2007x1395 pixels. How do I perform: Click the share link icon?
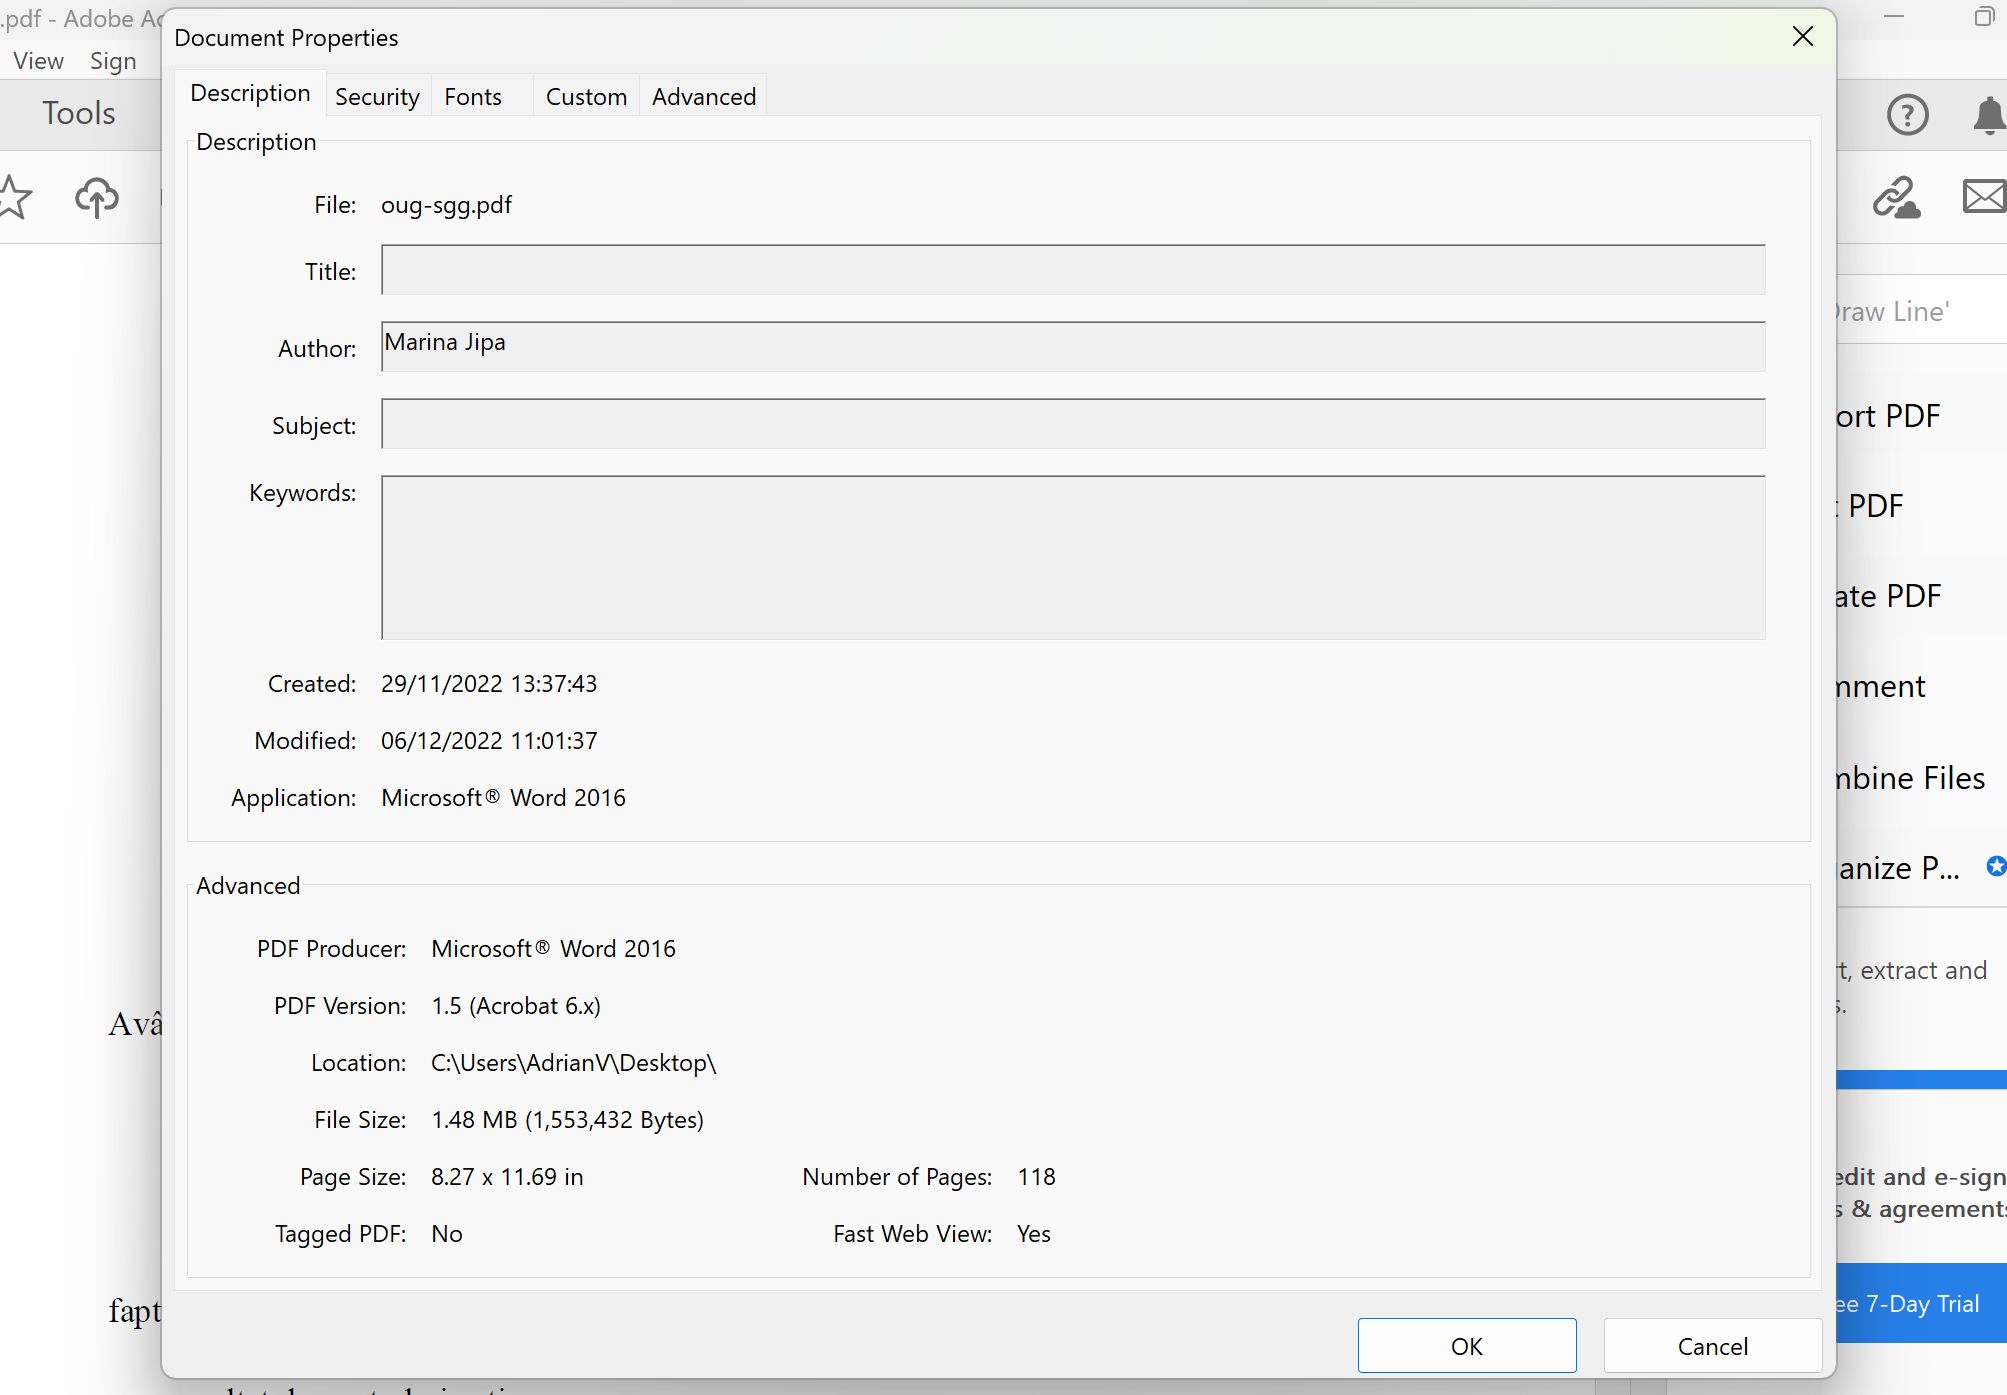(x=1895, y=197)
